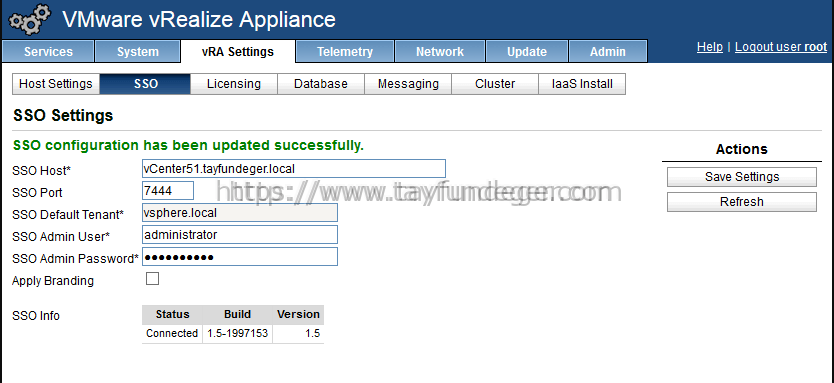This screenshot has height=383, width=834.
Task: Select build value 1.5-1997153
Action: tap(237, 334)
